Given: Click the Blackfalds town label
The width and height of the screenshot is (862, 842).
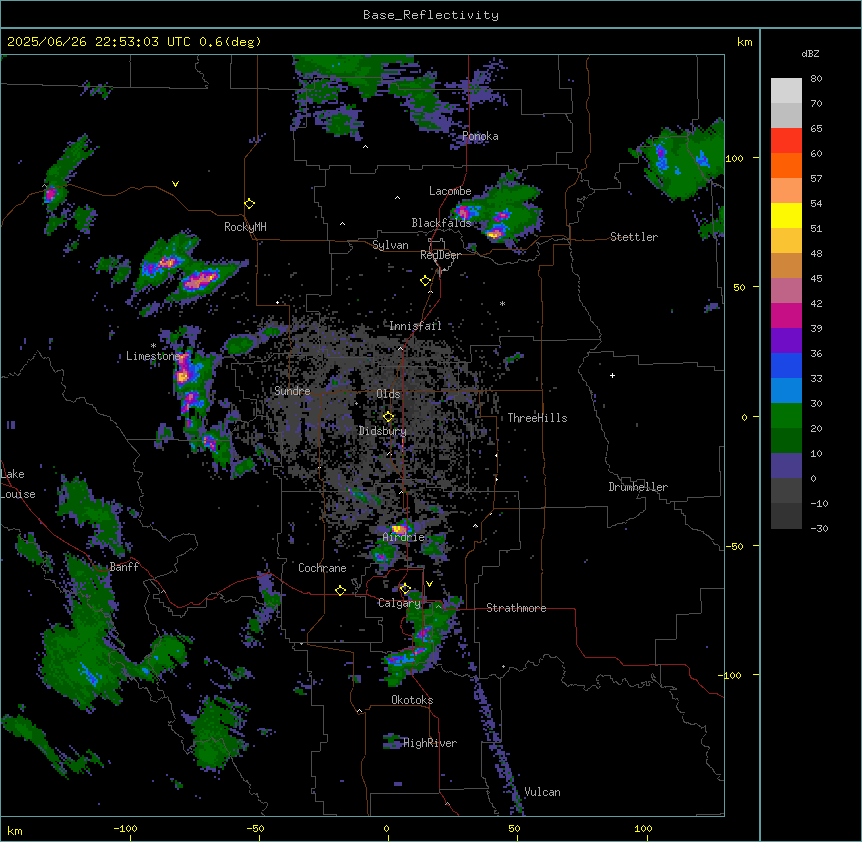Looking at the screenshot, I should tap(441, 223).
